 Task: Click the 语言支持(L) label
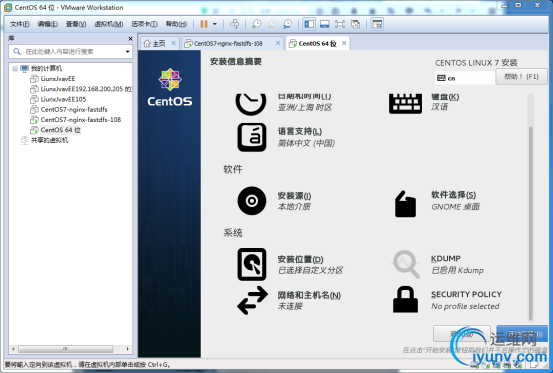pyautogui.click(x=300, y=132)
